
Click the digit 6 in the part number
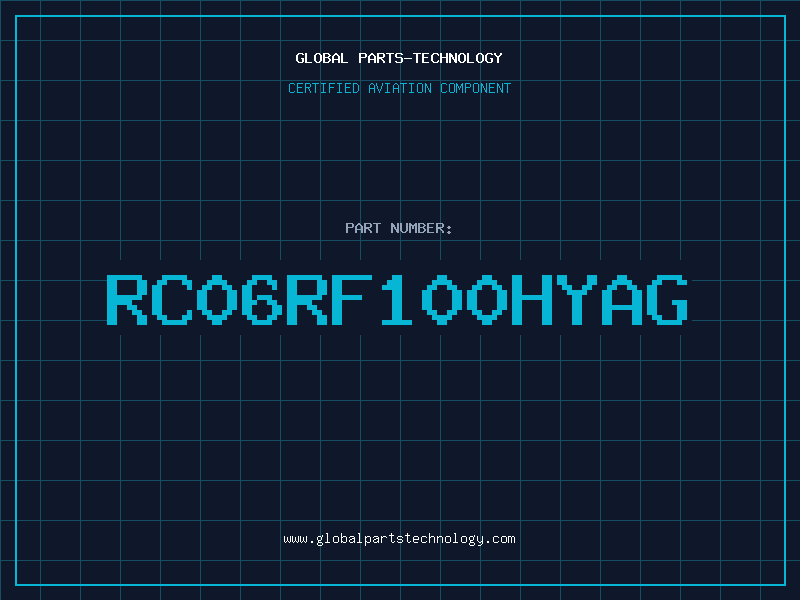tap(262, 300)
